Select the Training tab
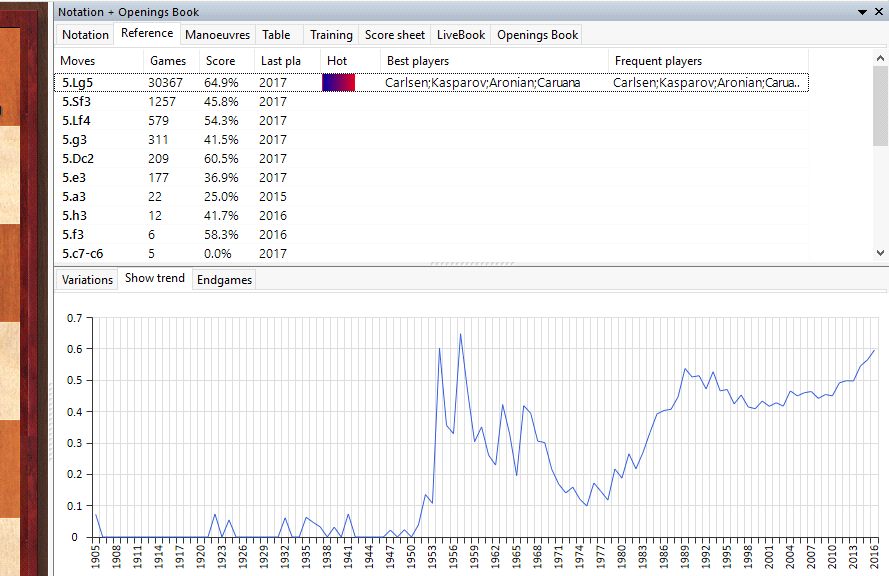Image resolution: width=889 pixels, height=576 pixels. (331, 35)
